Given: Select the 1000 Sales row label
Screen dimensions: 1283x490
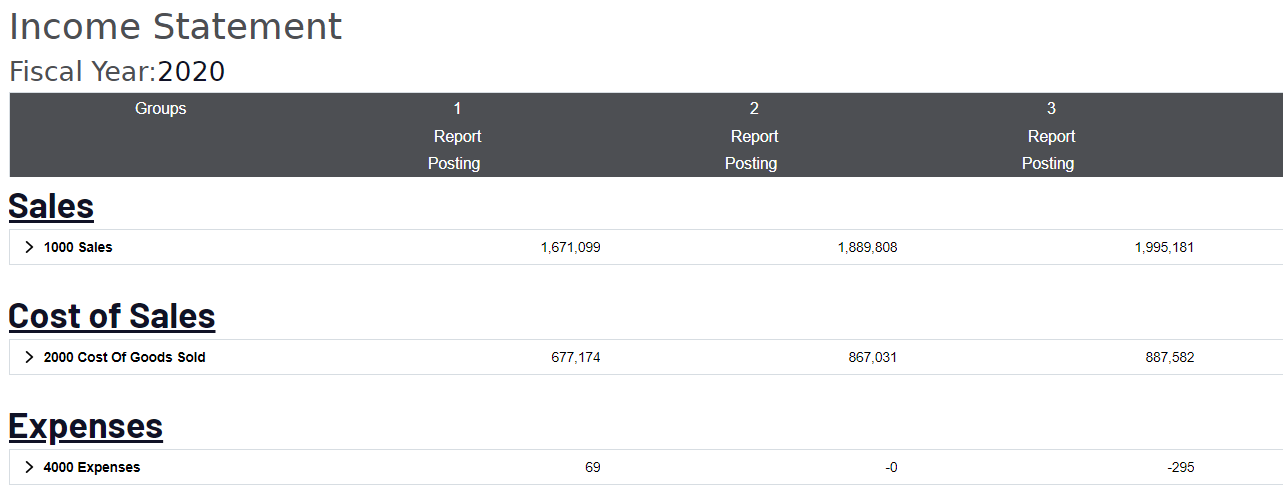Looking at the screenshot, I should 78,247.
